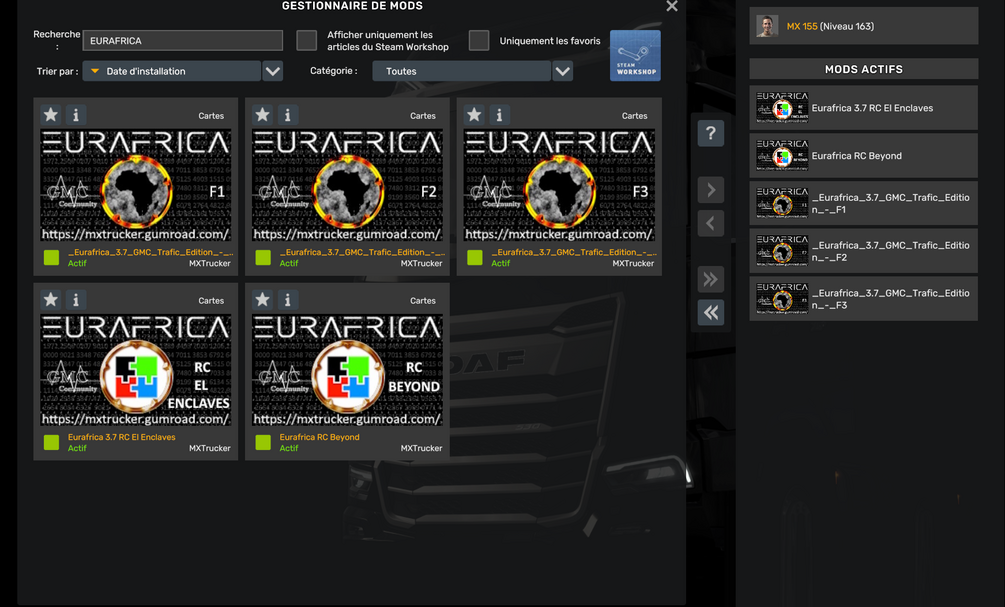The width and height of the screenshot is (1005, 607).
Task: Open the Steam Workshop button
Action: coord(635,55)
